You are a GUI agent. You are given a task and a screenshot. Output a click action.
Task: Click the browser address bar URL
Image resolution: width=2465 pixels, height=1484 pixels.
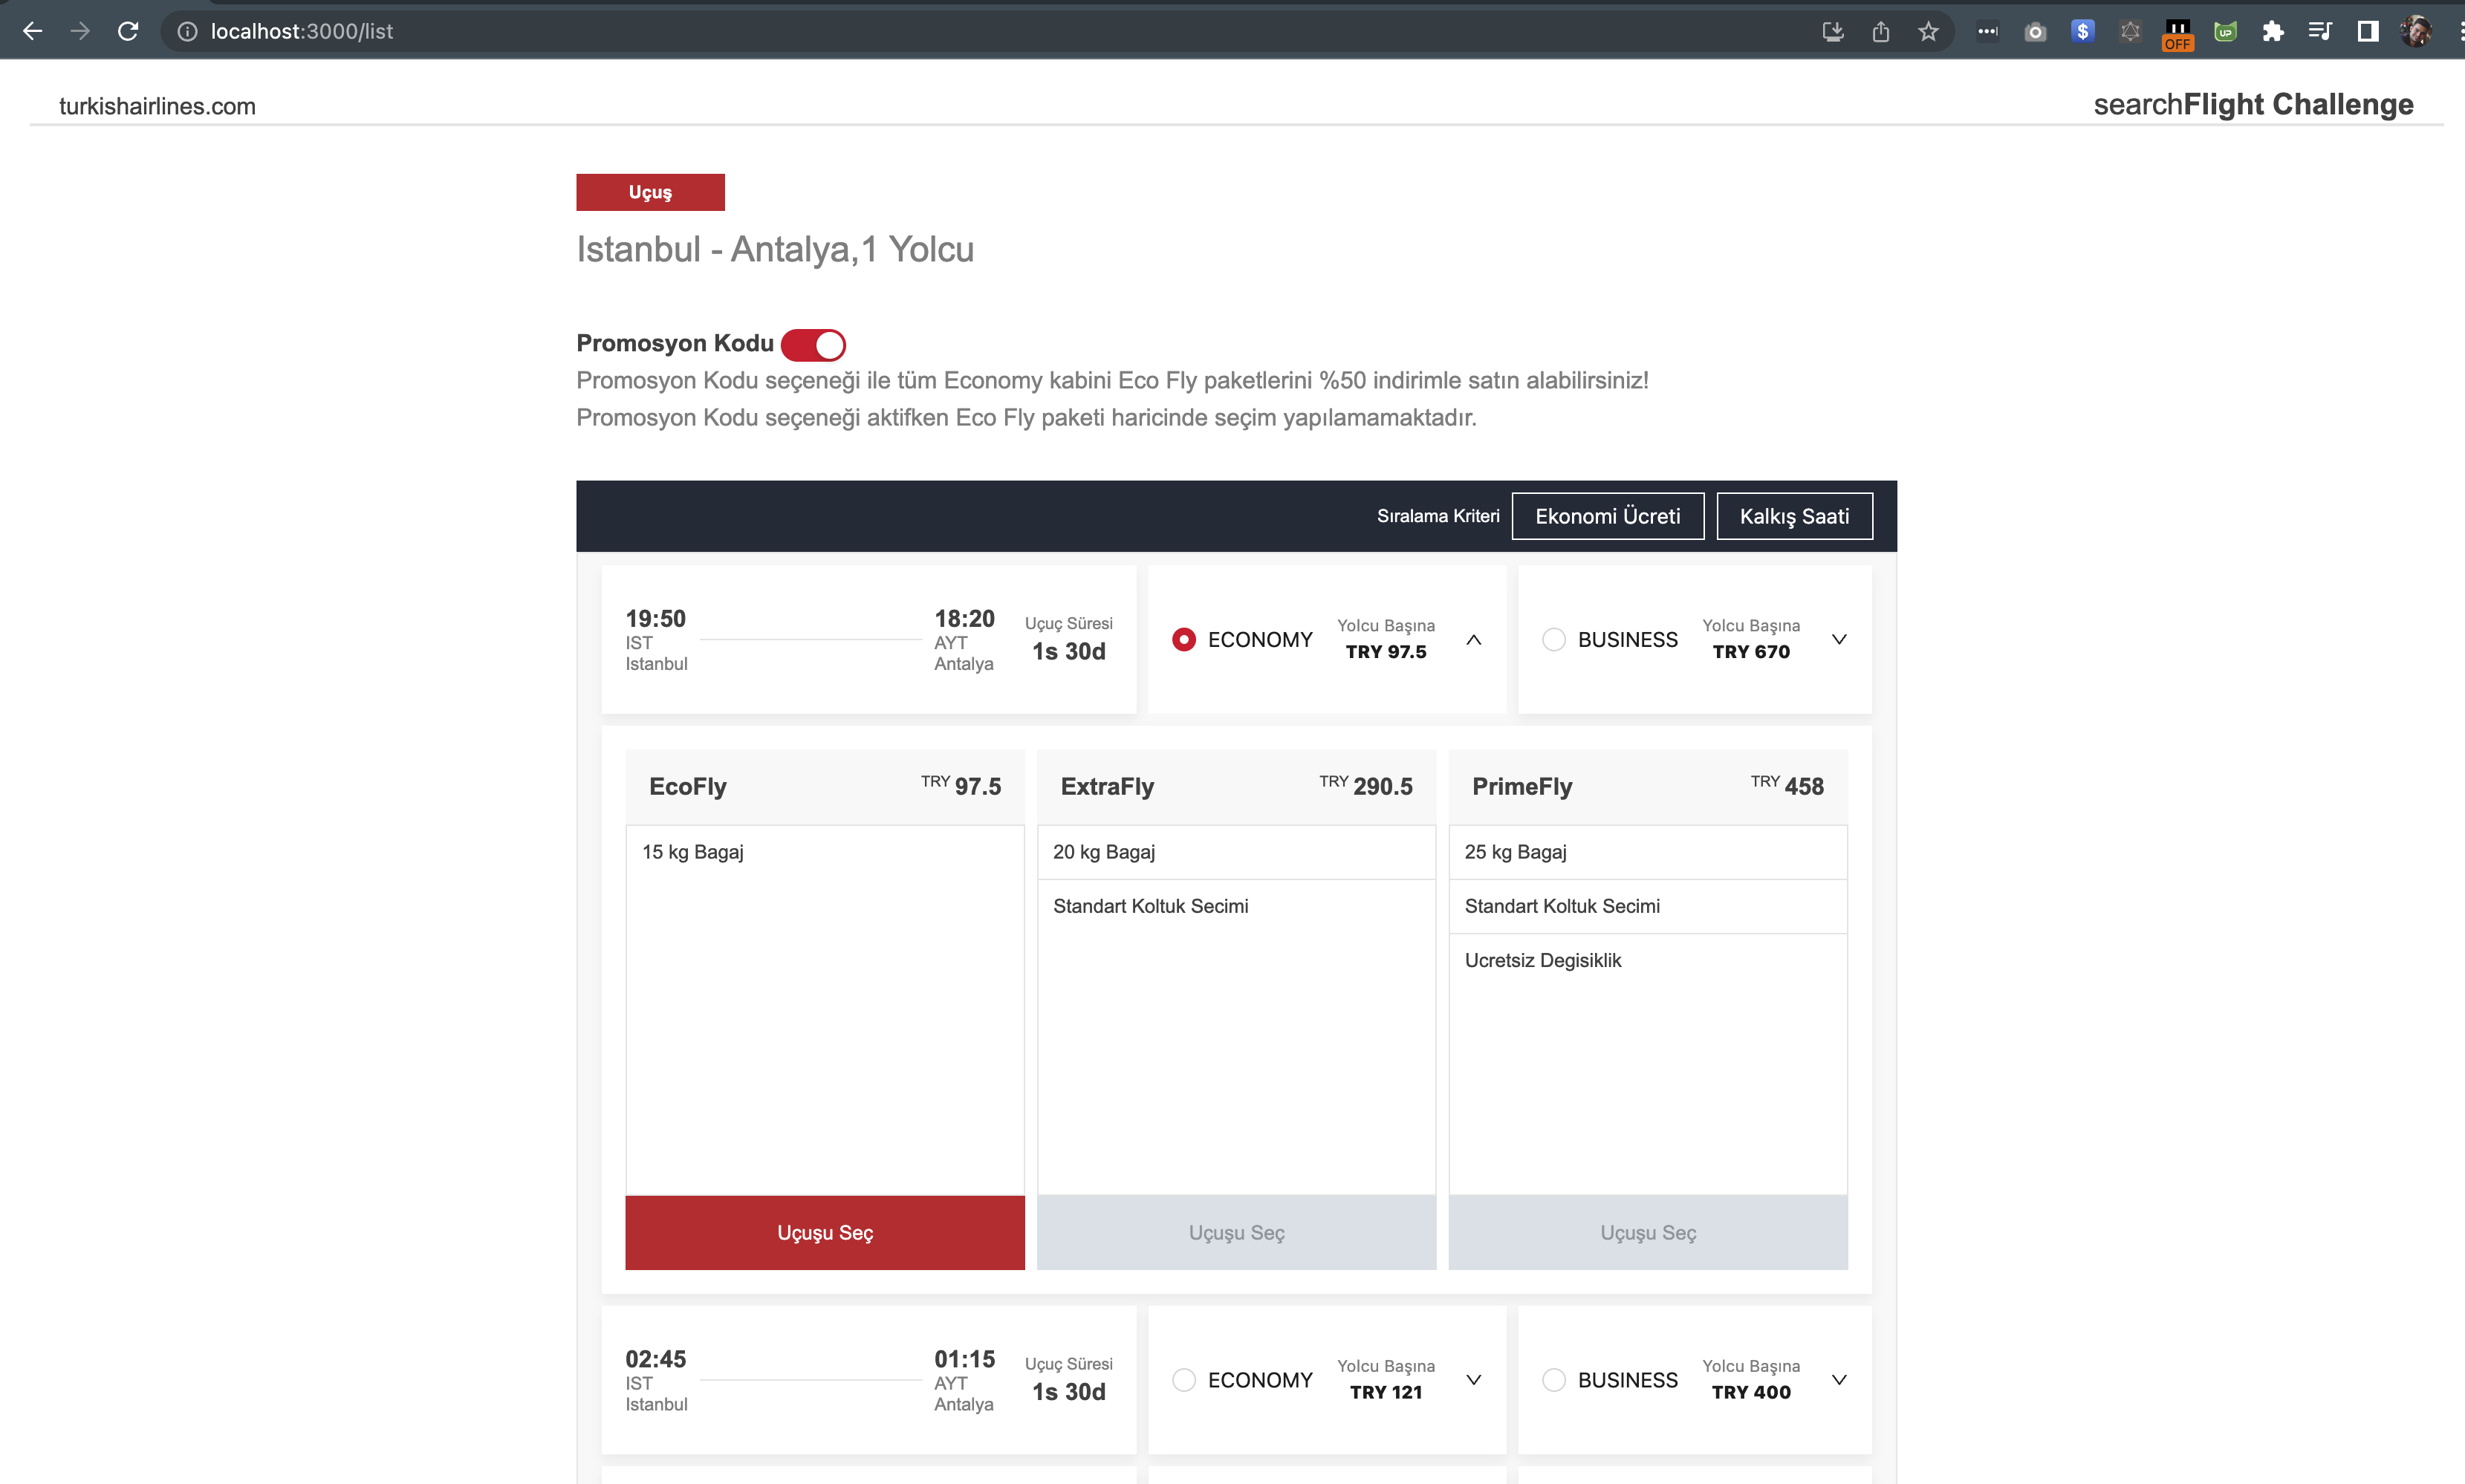301,31
